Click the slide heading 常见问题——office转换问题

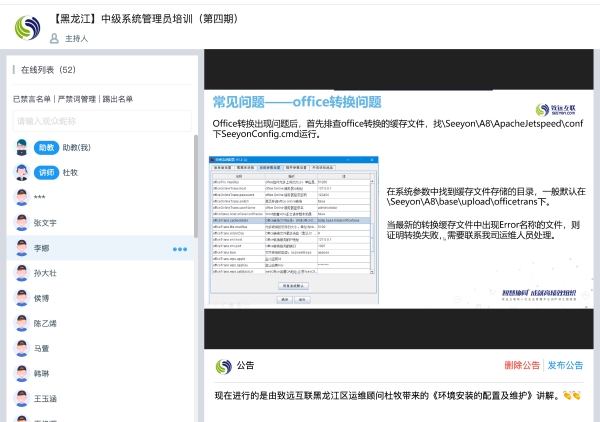[x=297, y=102]
